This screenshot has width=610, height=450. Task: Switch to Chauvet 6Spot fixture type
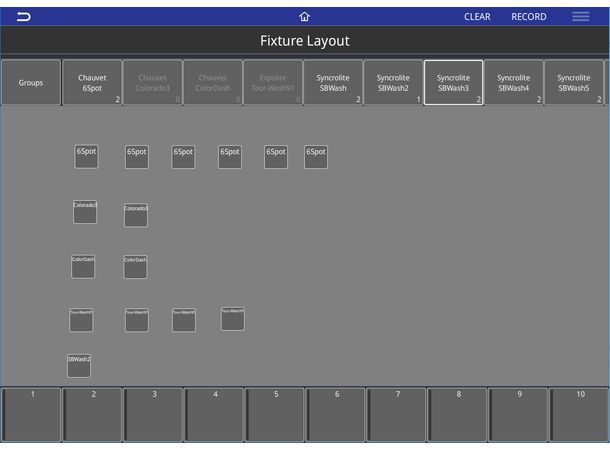click(x=92, y=83)
